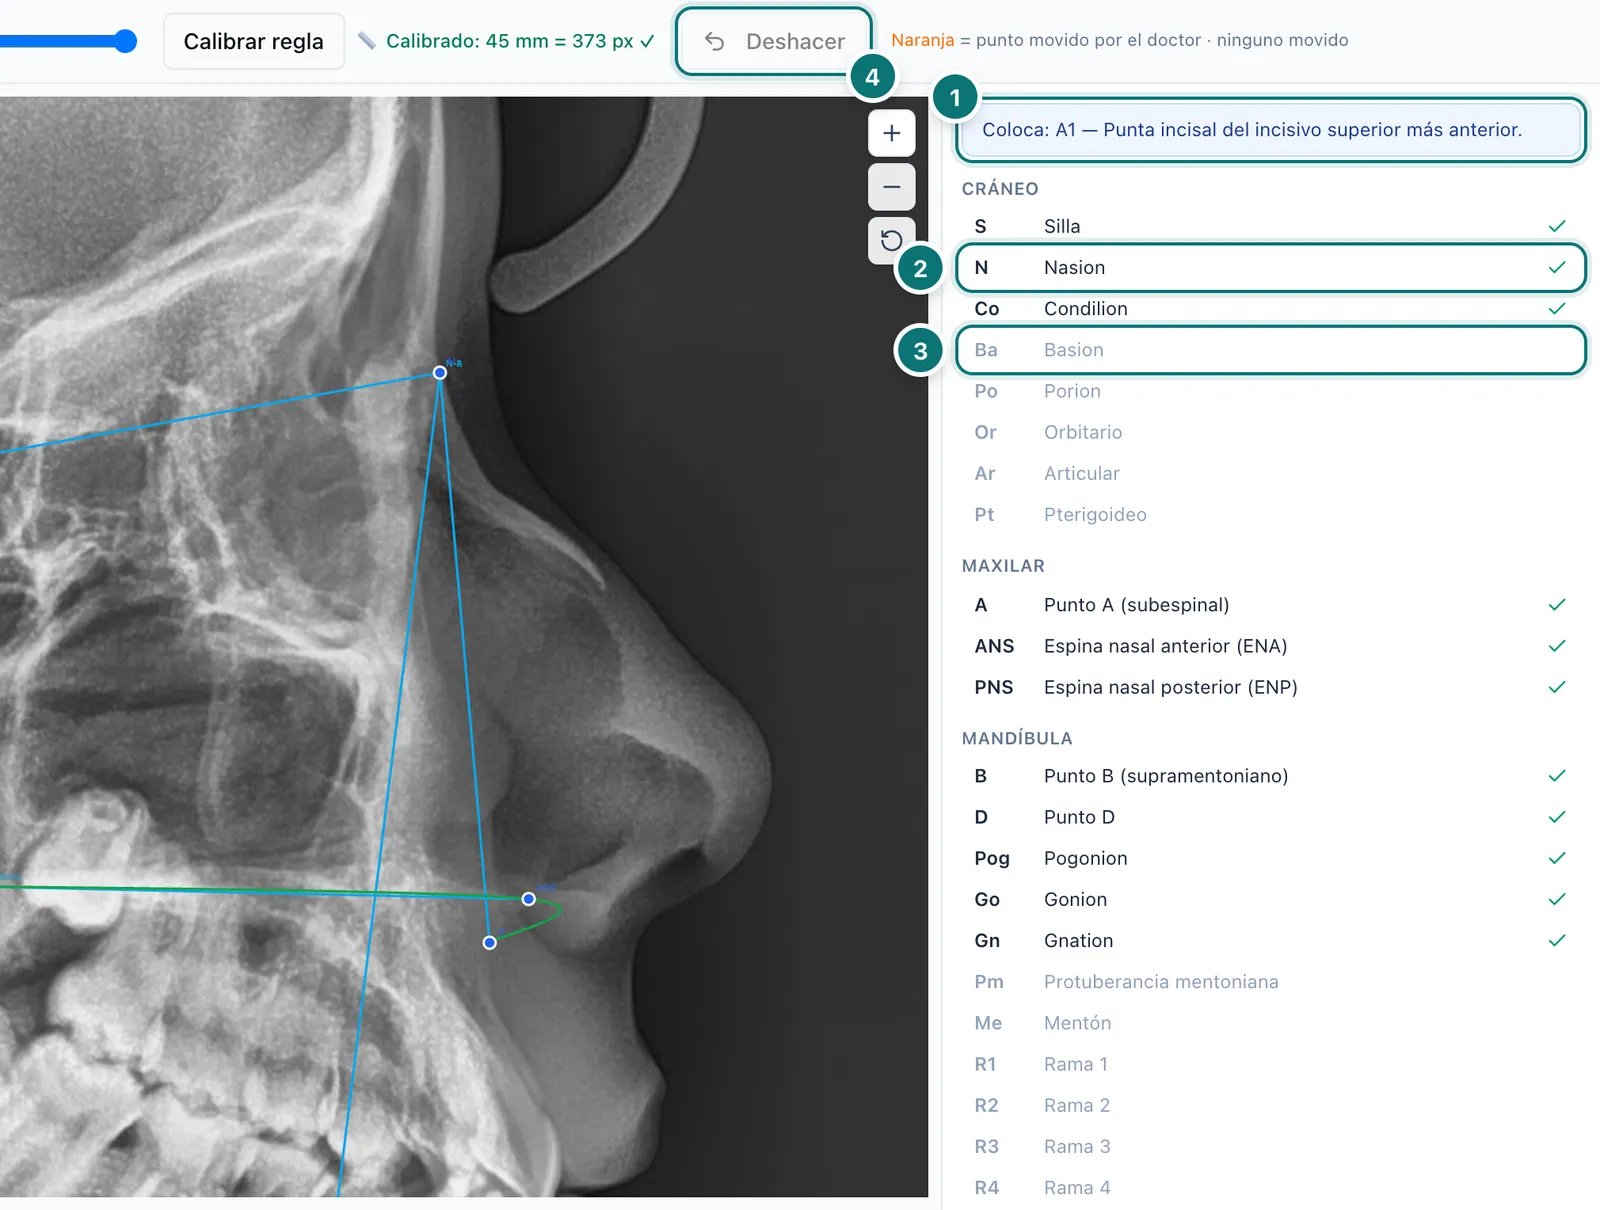Select the Pt Pterigoideo row
The height and width of the screenshot is (1210, 1600).
[x=1270, y=514]
